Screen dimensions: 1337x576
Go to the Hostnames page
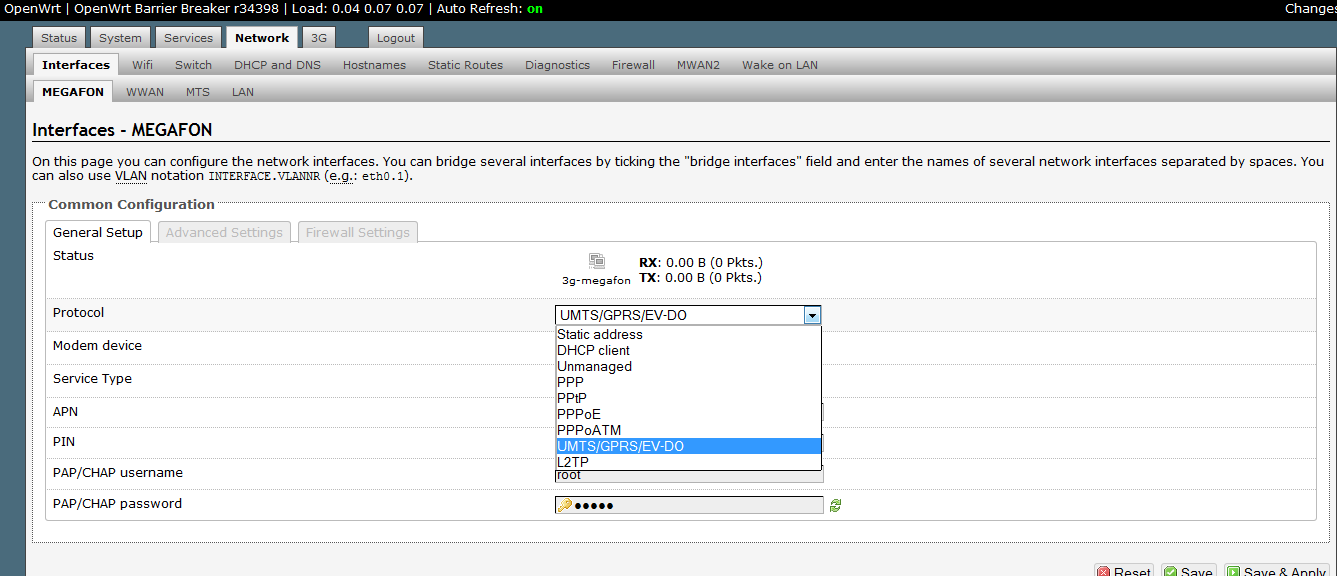pyautogui.click(x=374, y=65)
